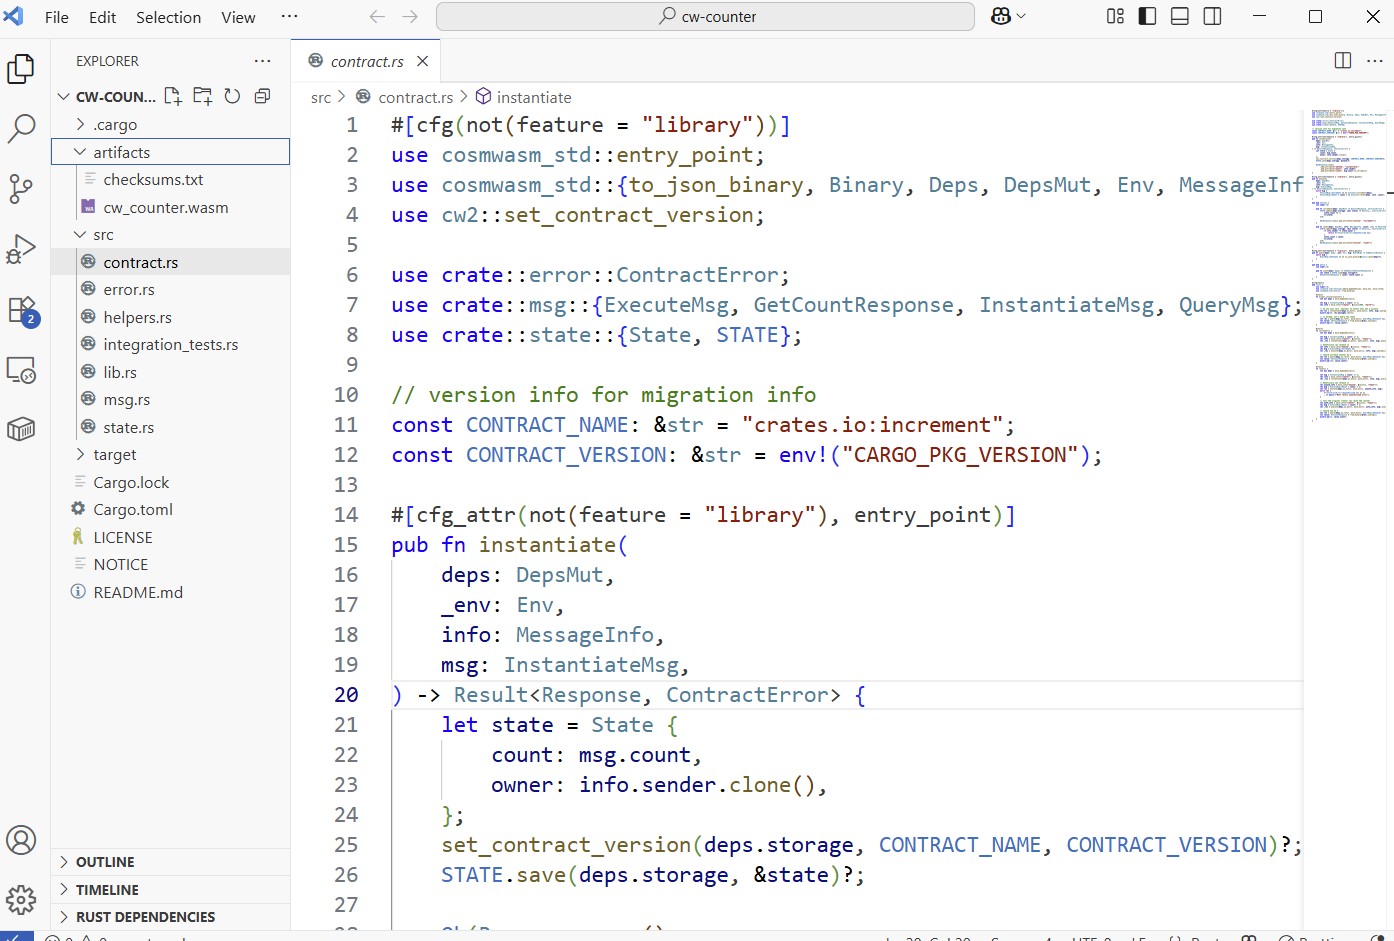Open the Extensions view with badge
Viewport: 1394px width, 941px height.
(21, 310)
